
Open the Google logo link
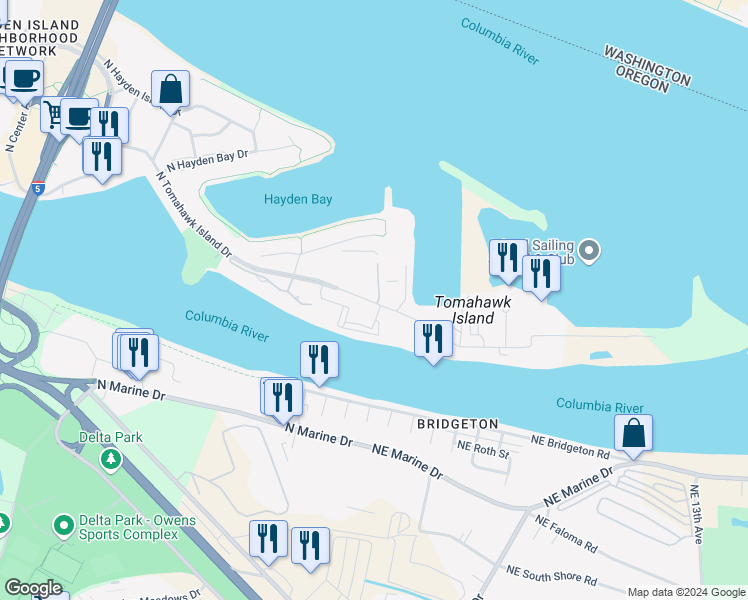pos(33,589)
